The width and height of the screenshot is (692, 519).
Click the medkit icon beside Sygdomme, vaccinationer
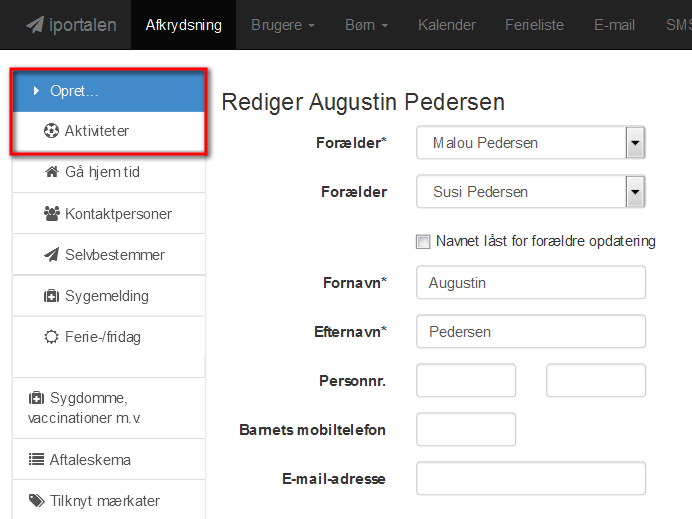[36, 398]
